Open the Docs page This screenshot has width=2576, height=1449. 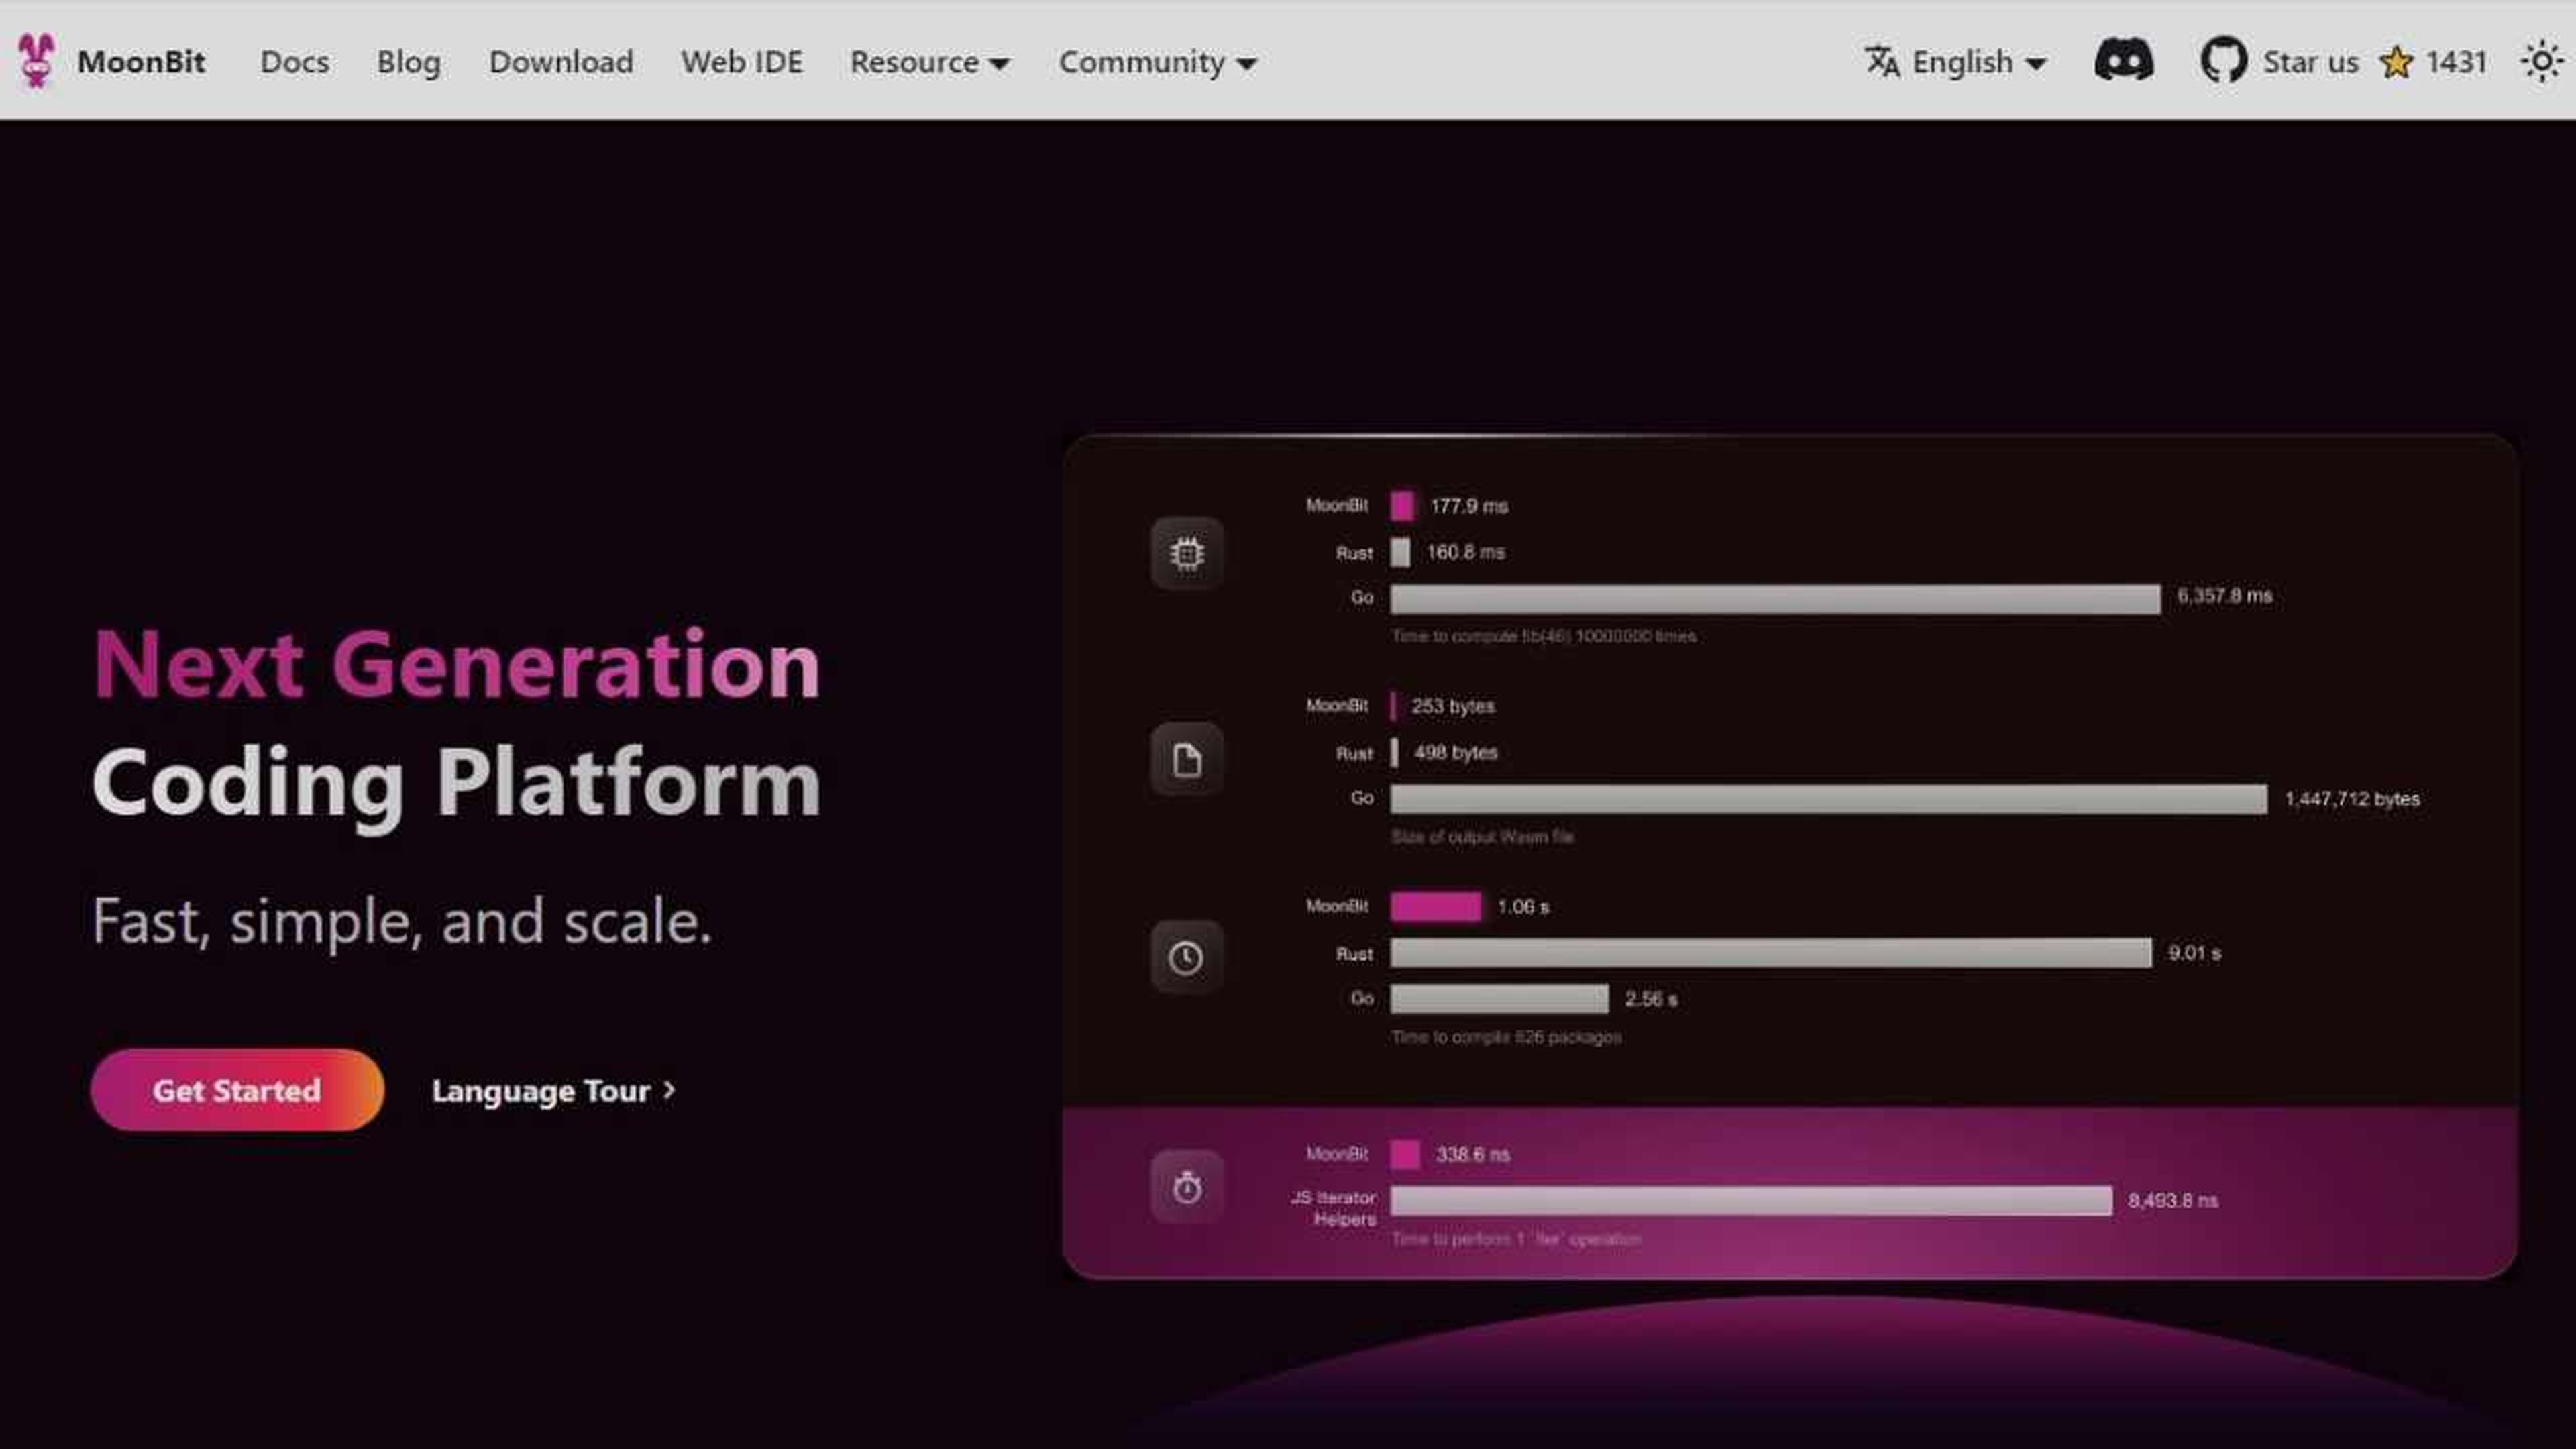click(294, 62)
